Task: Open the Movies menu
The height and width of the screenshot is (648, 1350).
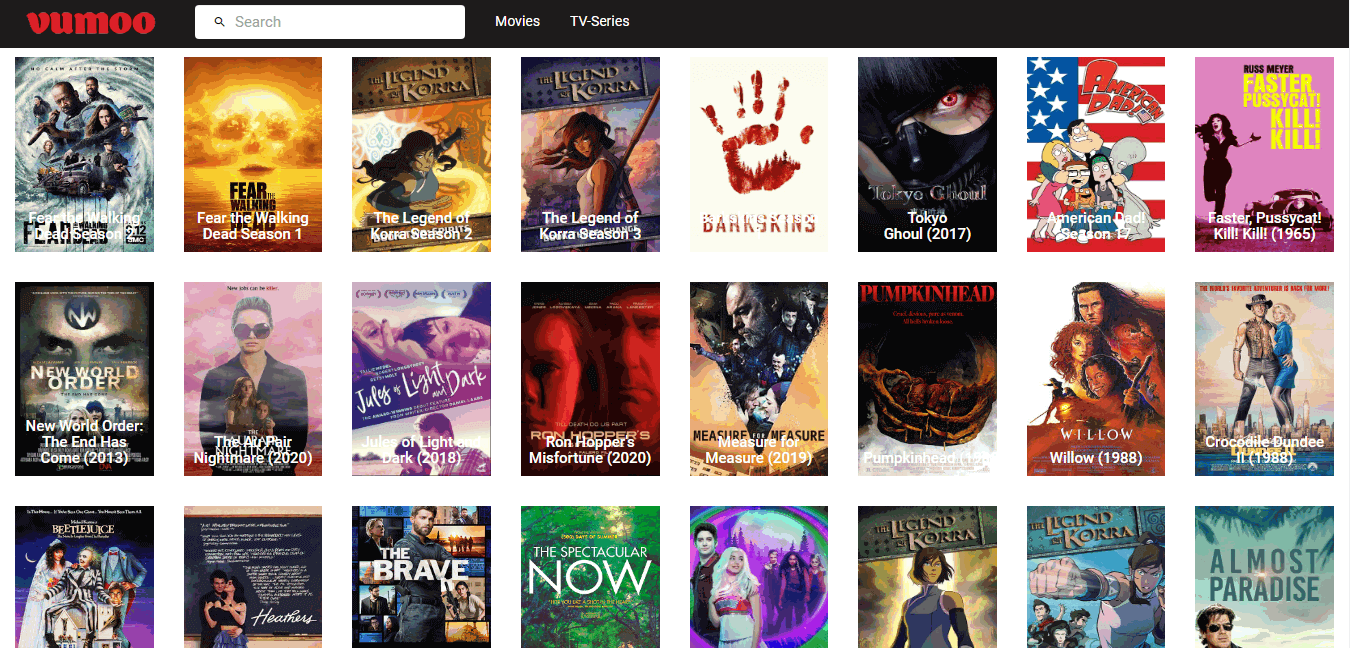Action: click(x=517, y=21)
